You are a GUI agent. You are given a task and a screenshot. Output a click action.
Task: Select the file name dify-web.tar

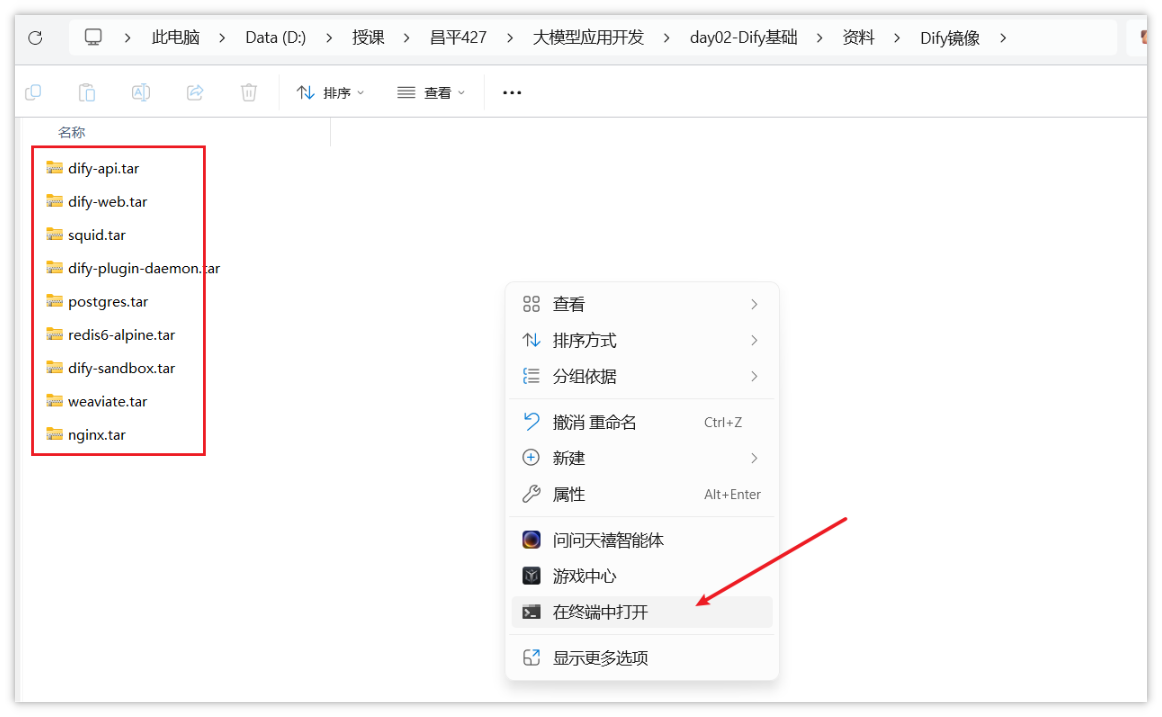(107, 201)
